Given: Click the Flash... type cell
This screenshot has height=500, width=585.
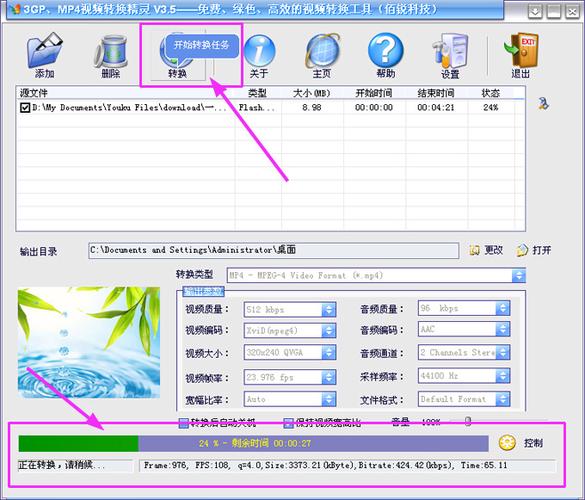Looking at the screenshot, I should point(257,108).
